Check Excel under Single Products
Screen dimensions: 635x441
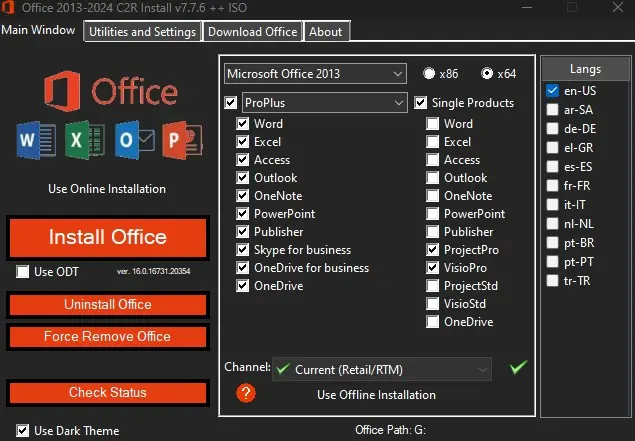(433, 142)
